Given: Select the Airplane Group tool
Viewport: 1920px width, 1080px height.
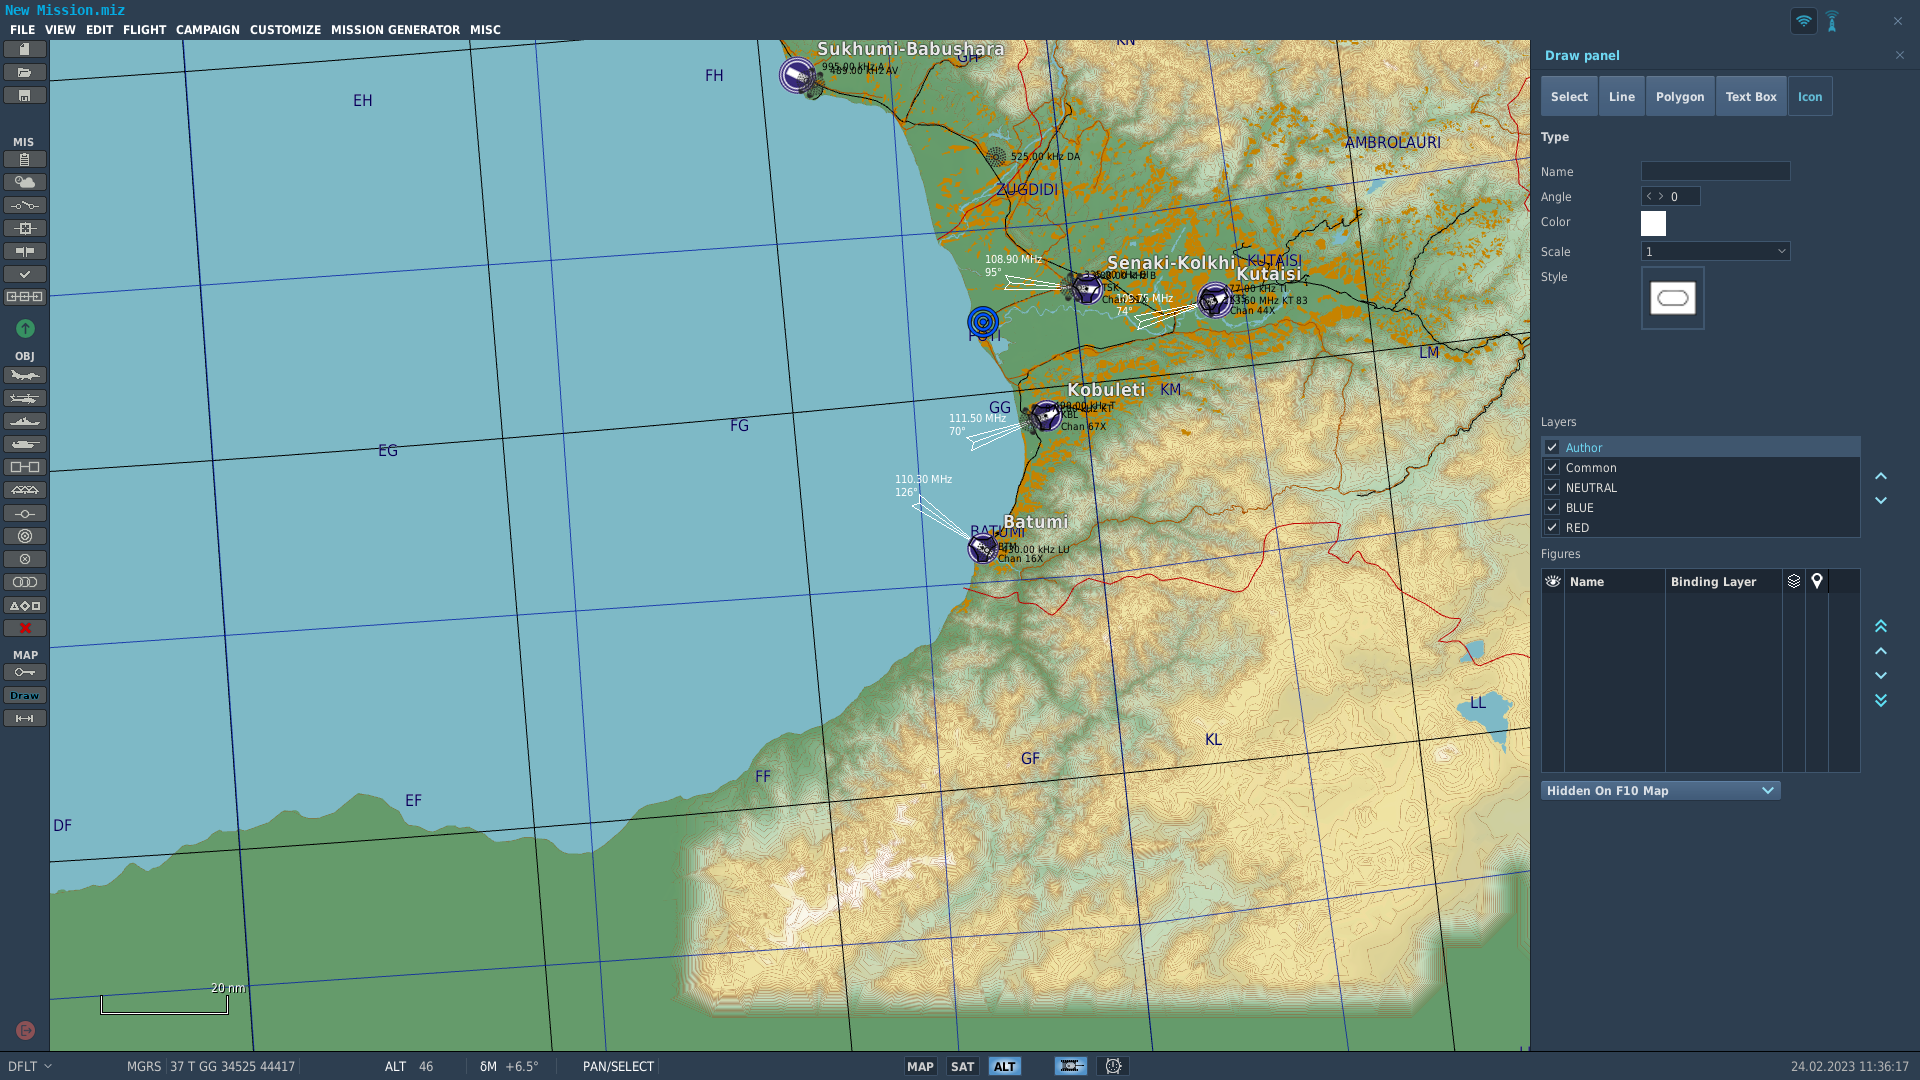Looking at the screenshot, I should point(25,375).
